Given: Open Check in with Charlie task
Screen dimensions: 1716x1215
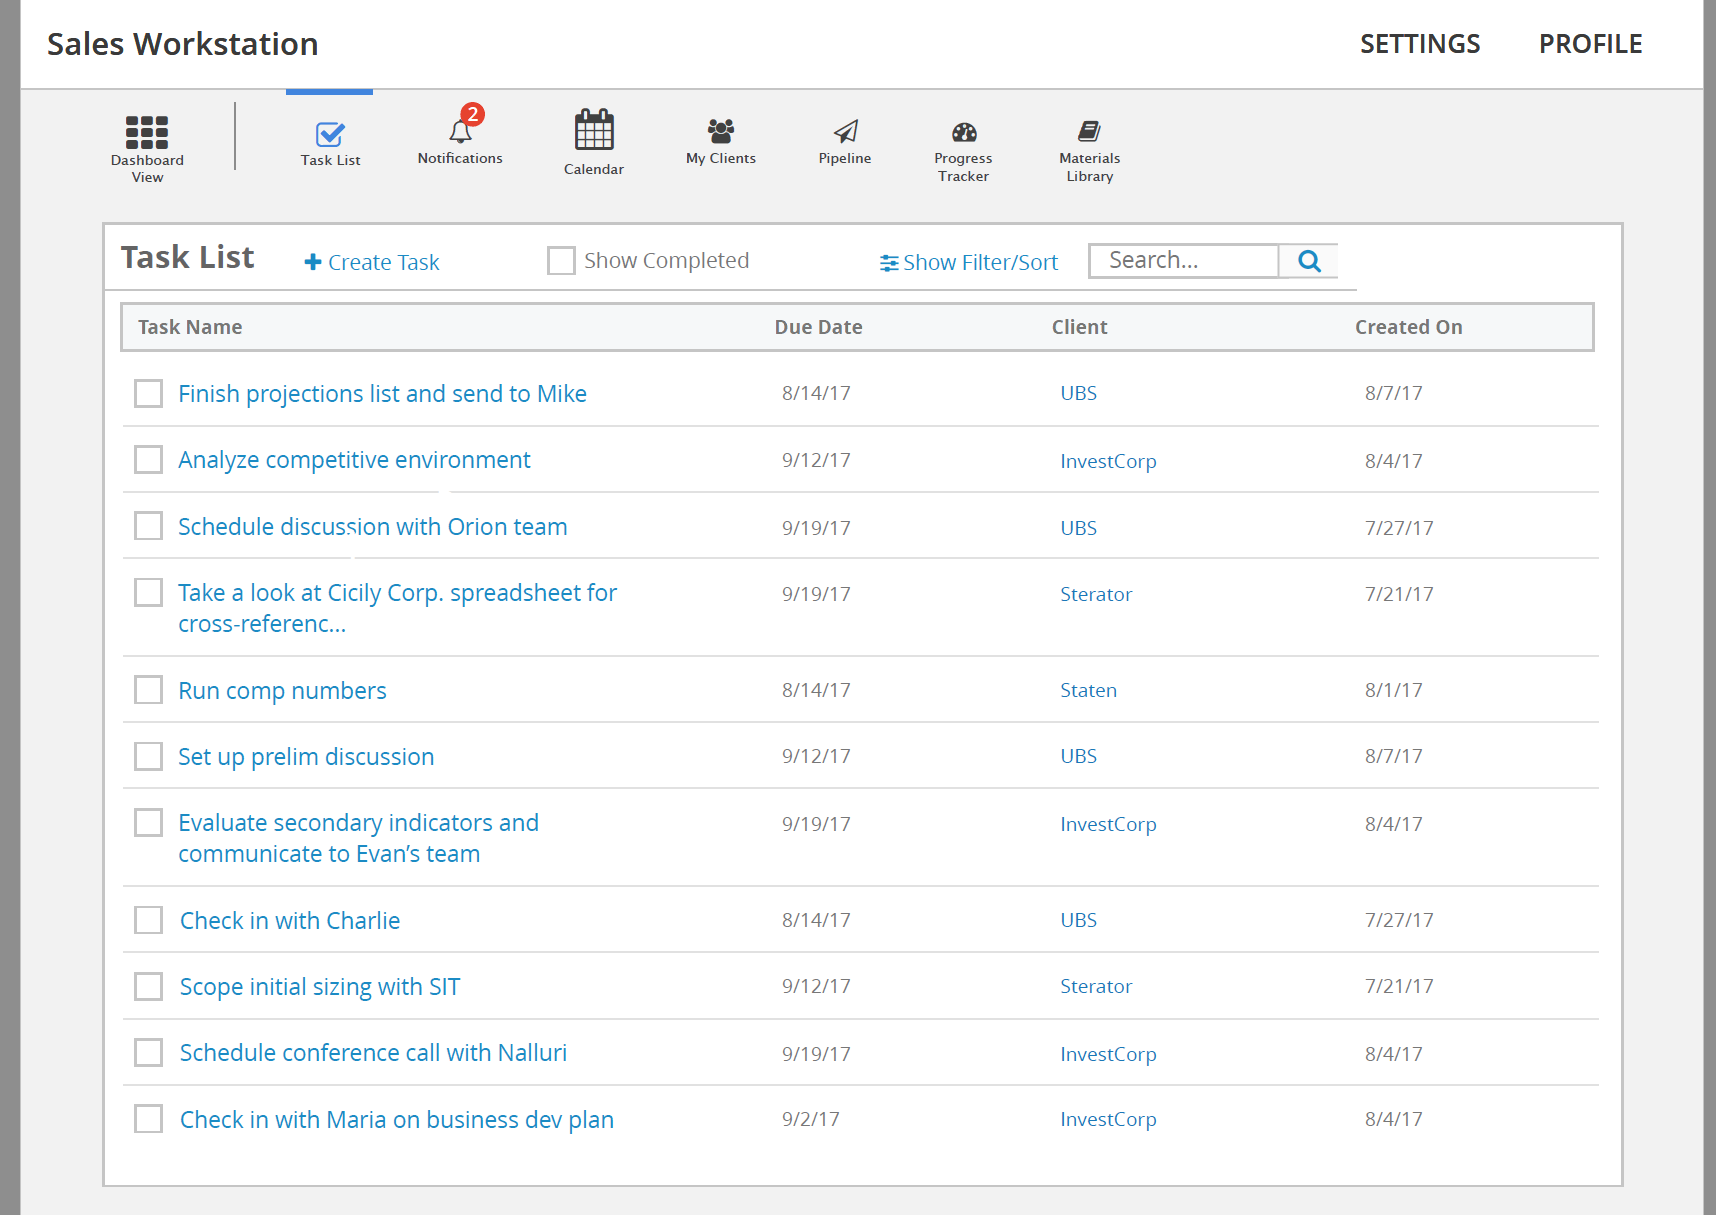Looking at the screenshot, I should pos(290,921).
